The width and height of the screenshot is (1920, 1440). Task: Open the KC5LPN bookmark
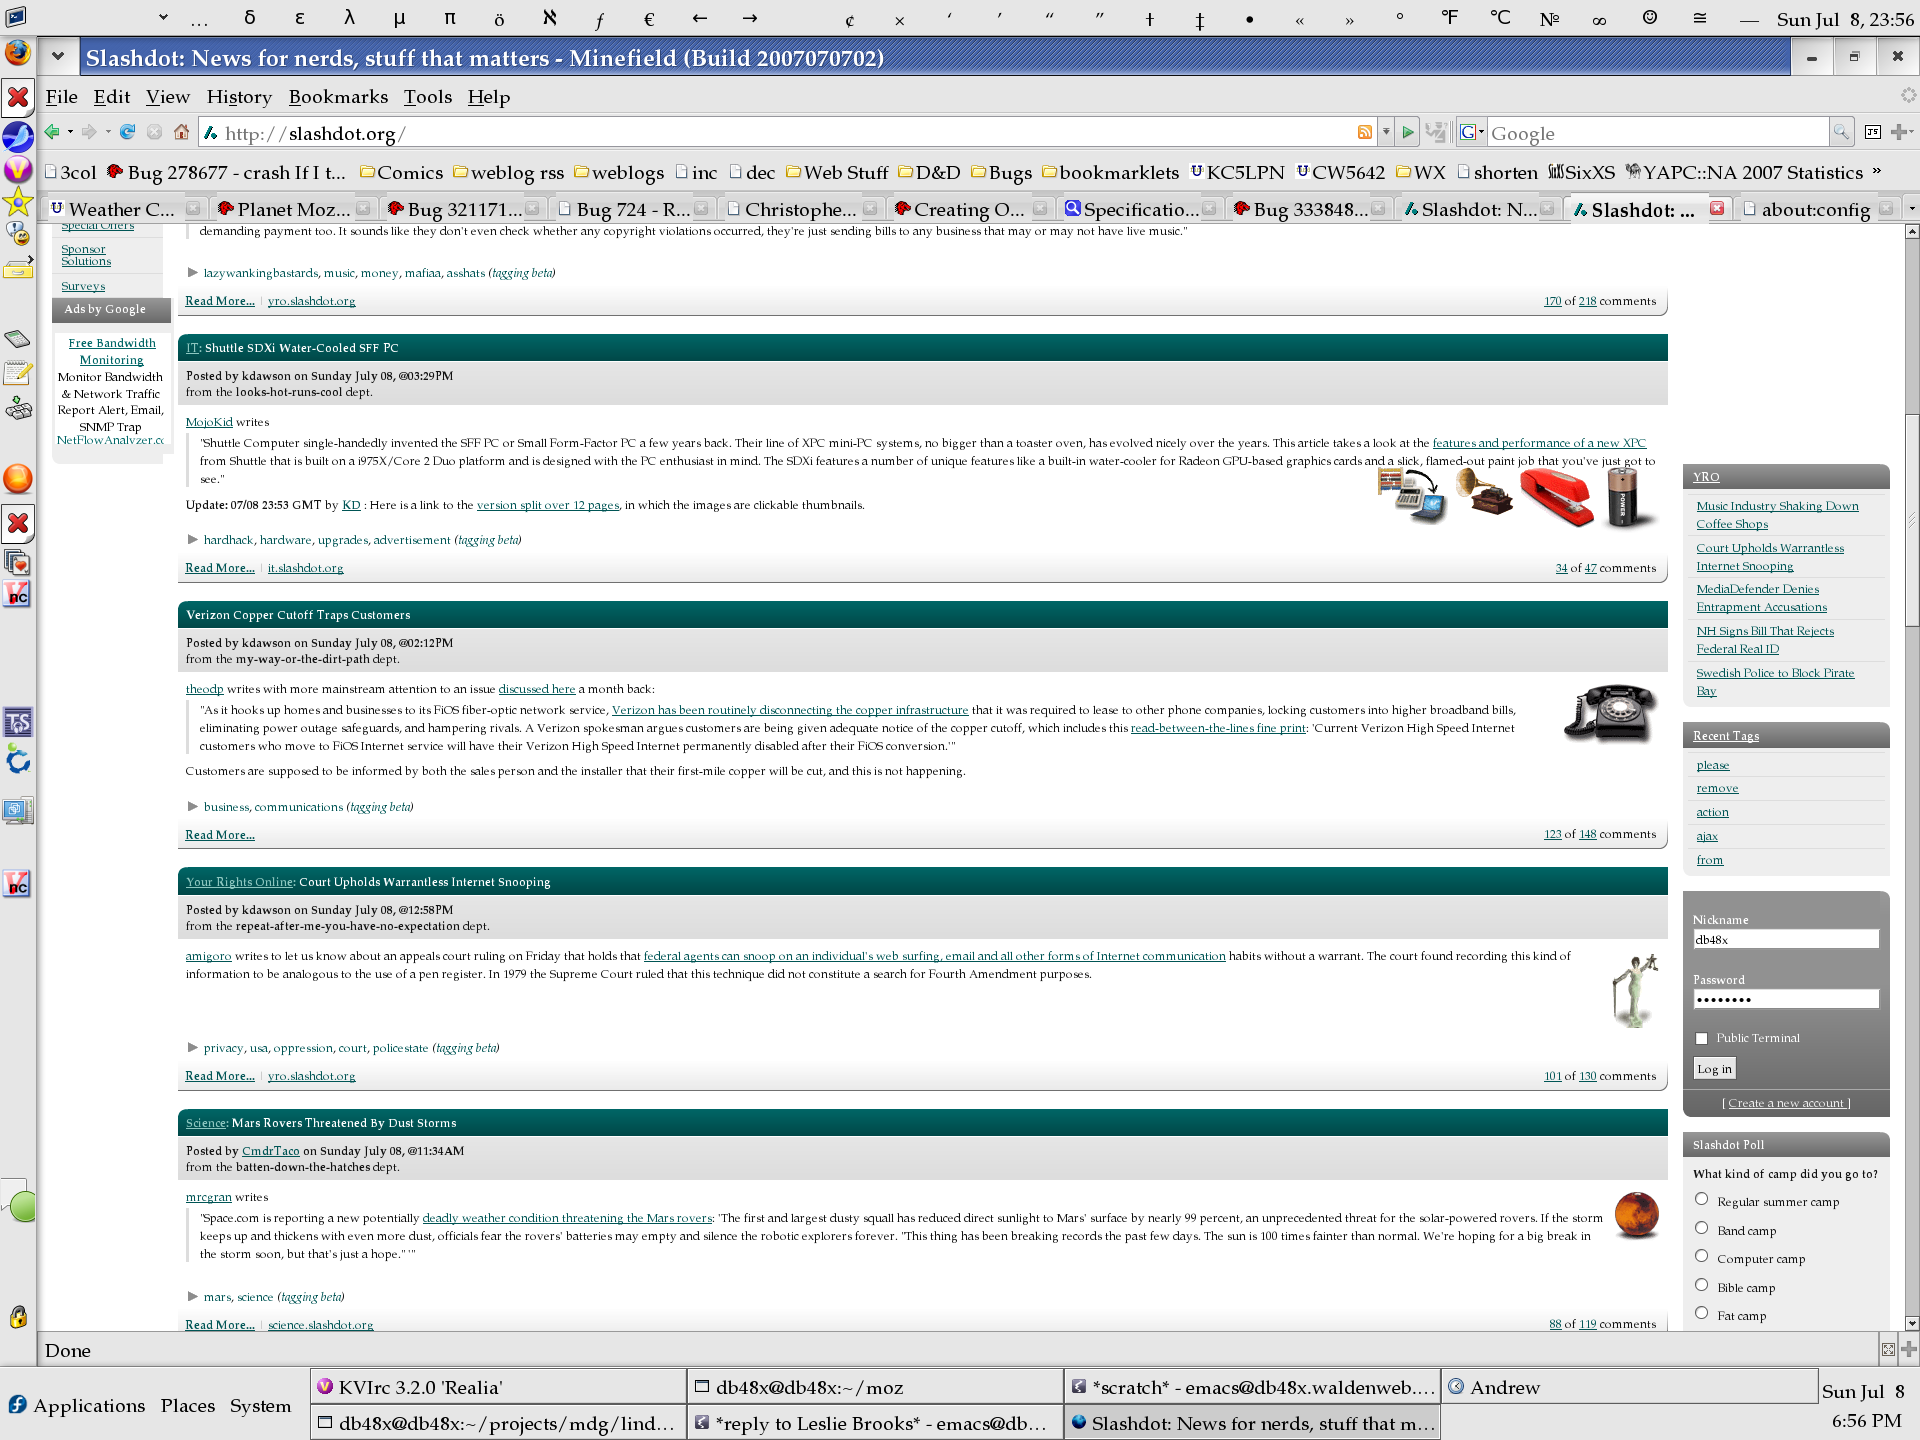coord(1237,172)
